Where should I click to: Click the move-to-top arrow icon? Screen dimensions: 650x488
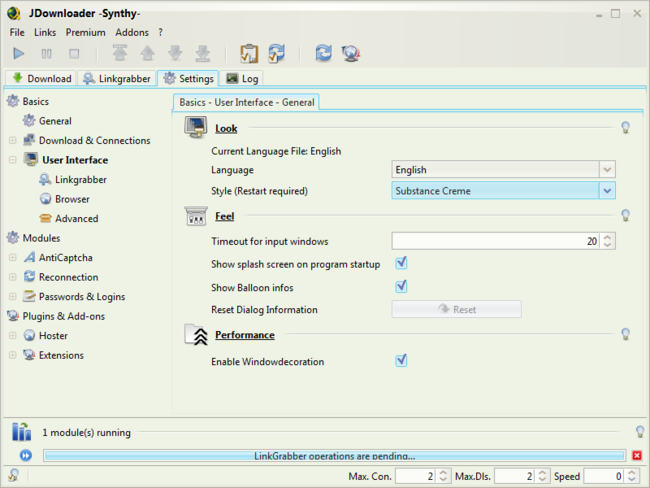pyautogui.click(x=120, y=53)
